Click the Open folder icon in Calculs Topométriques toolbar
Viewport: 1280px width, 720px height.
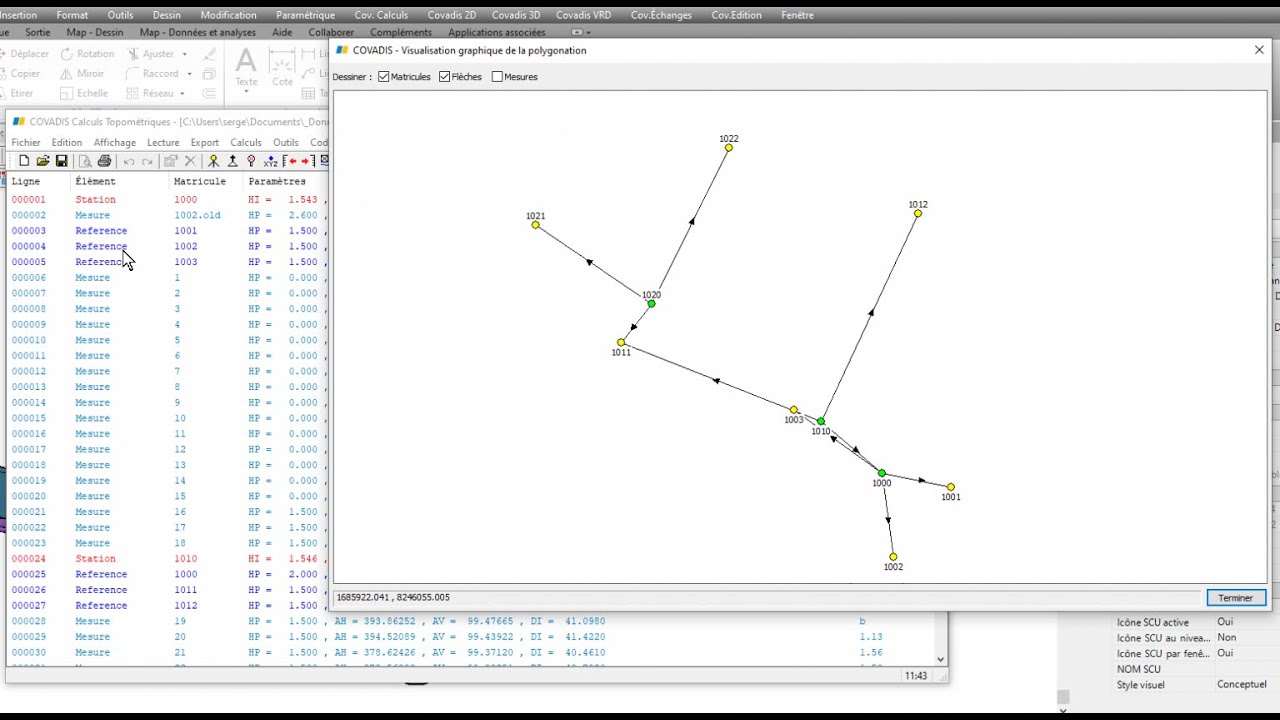[43, 161]
